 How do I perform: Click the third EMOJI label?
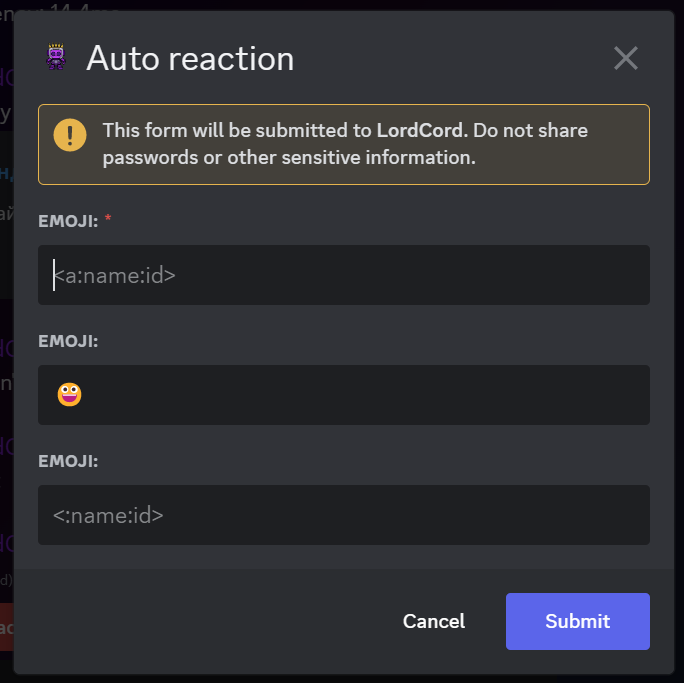tap(68, 461)
